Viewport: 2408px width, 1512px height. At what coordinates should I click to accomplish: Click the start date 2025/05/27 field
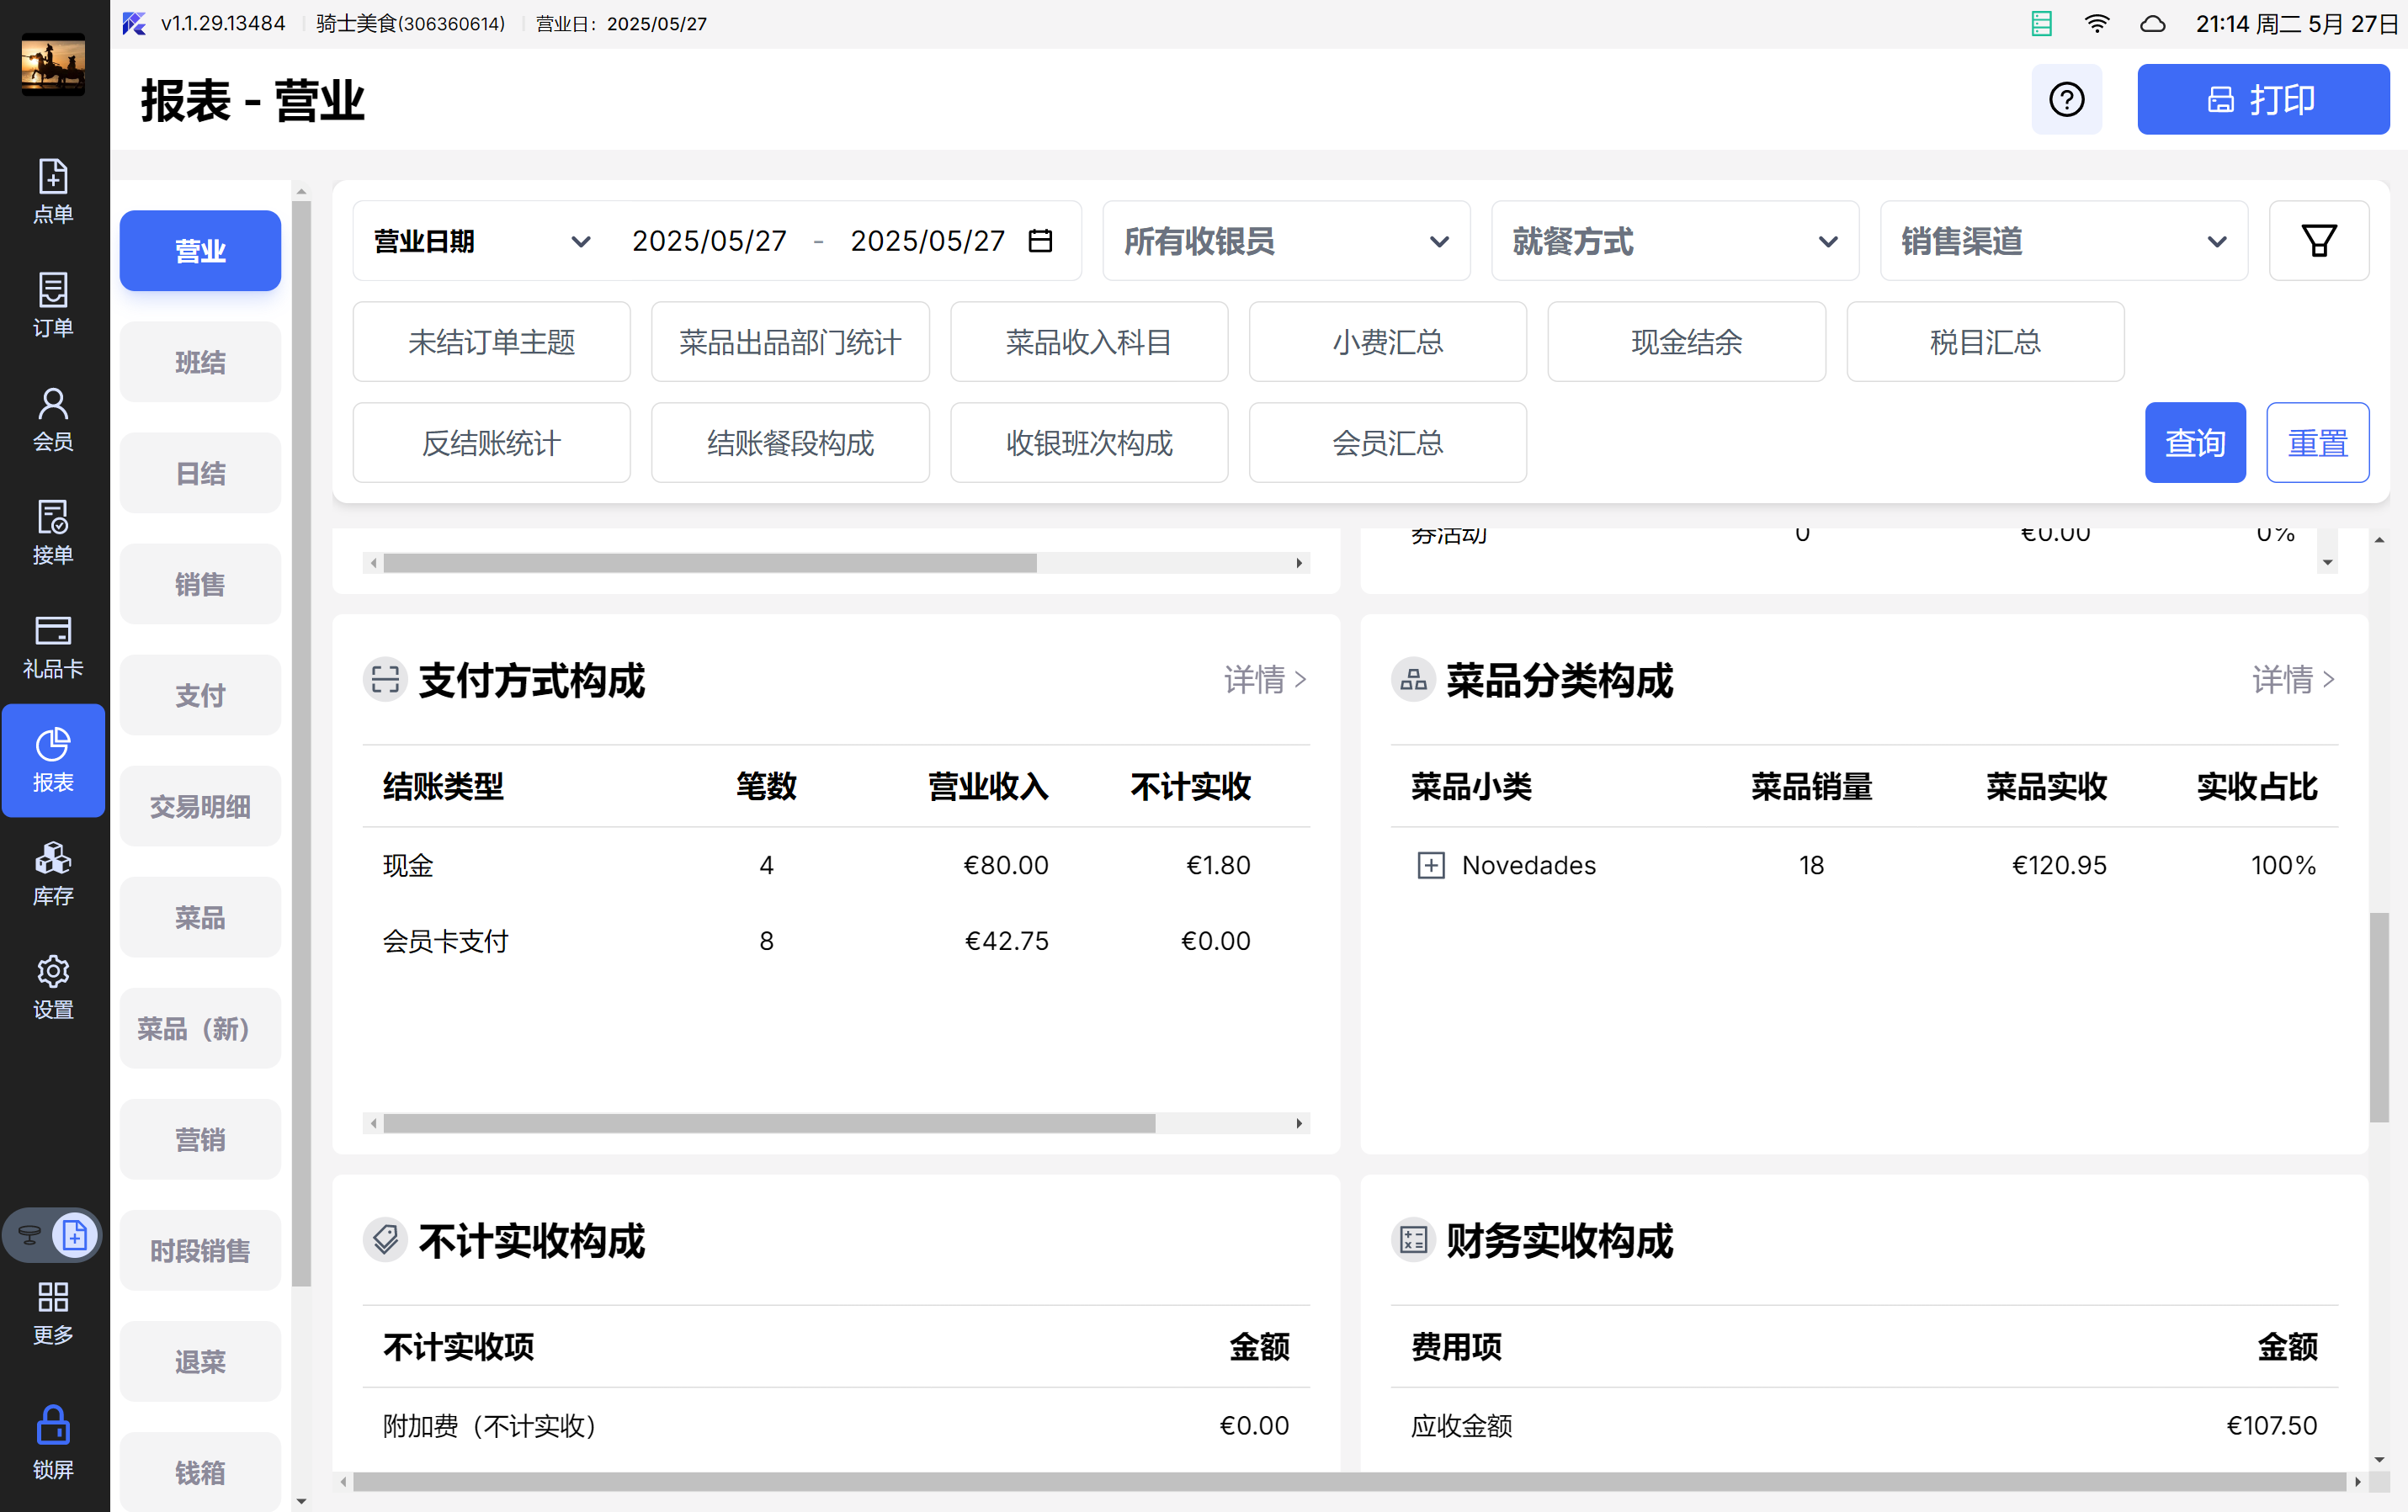tap(709, 241)
